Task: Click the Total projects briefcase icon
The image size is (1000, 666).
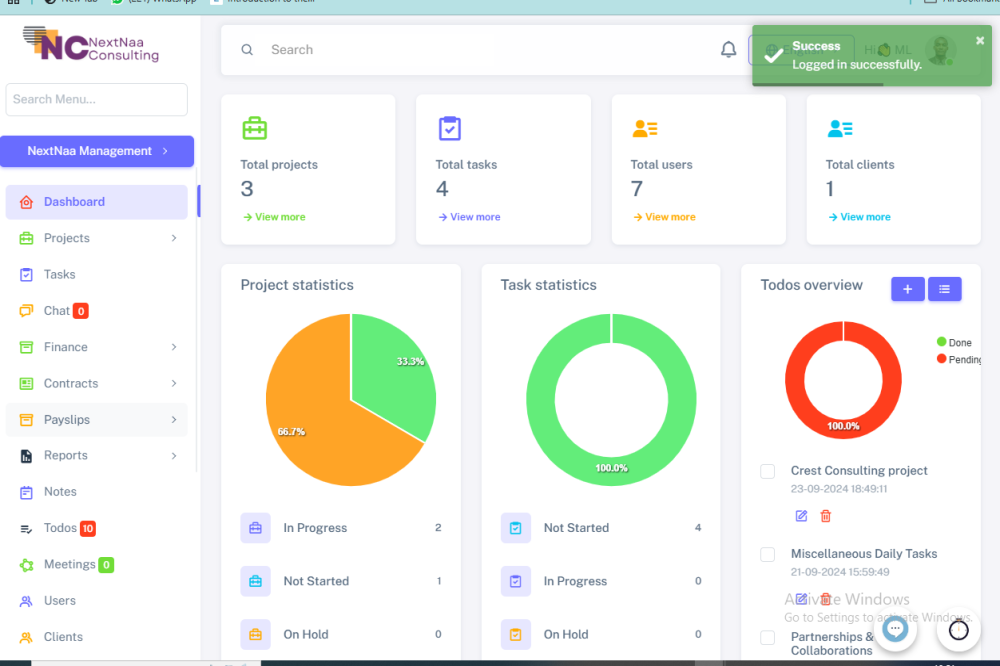Action: pos(254,128)
